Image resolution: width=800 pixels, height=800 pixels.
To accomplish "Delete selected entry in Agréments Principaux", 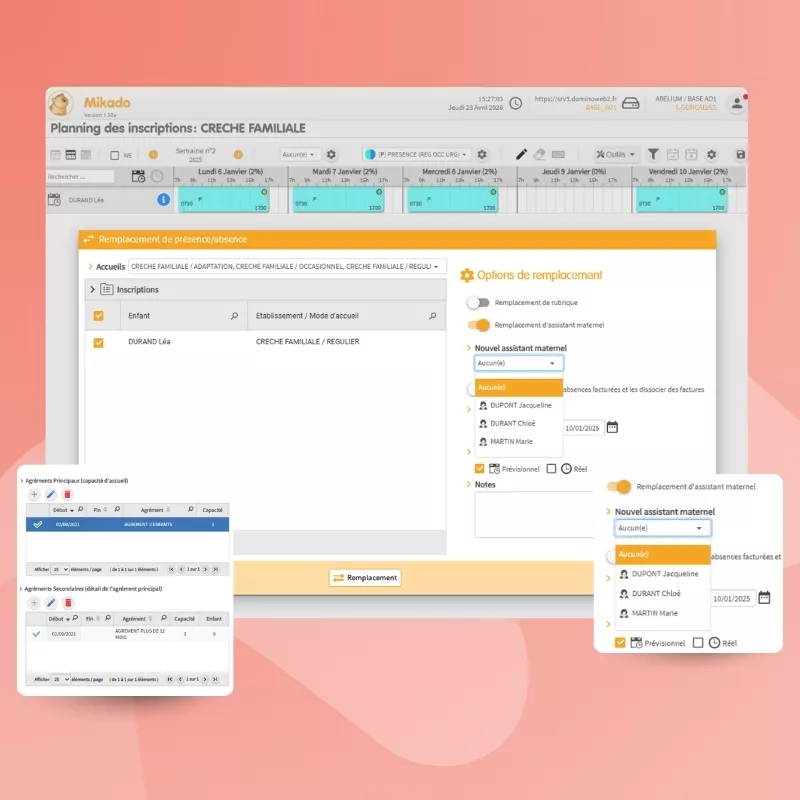I will pyautogui.click(x=68, y=494).
